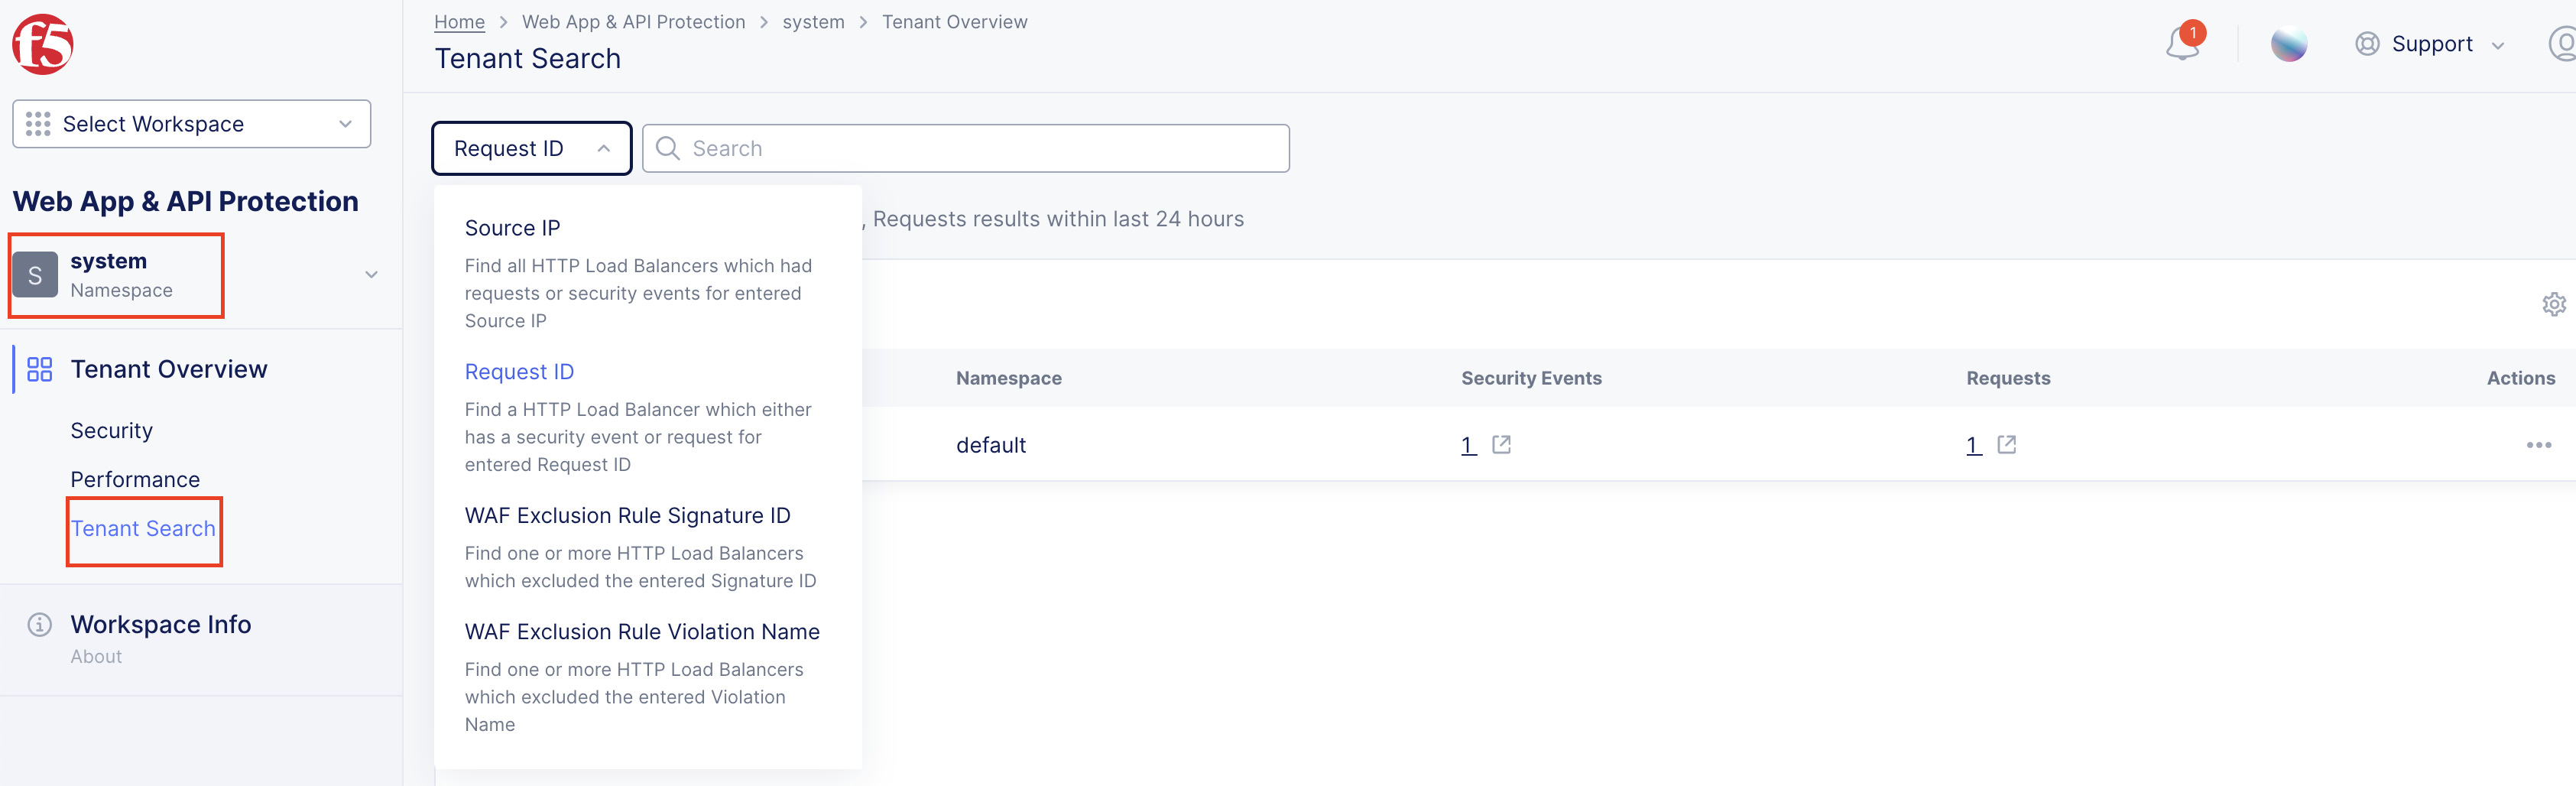Open Requests external link icon
Image resolution: width=2576 pixels, height=786 pixels.
2006,444
